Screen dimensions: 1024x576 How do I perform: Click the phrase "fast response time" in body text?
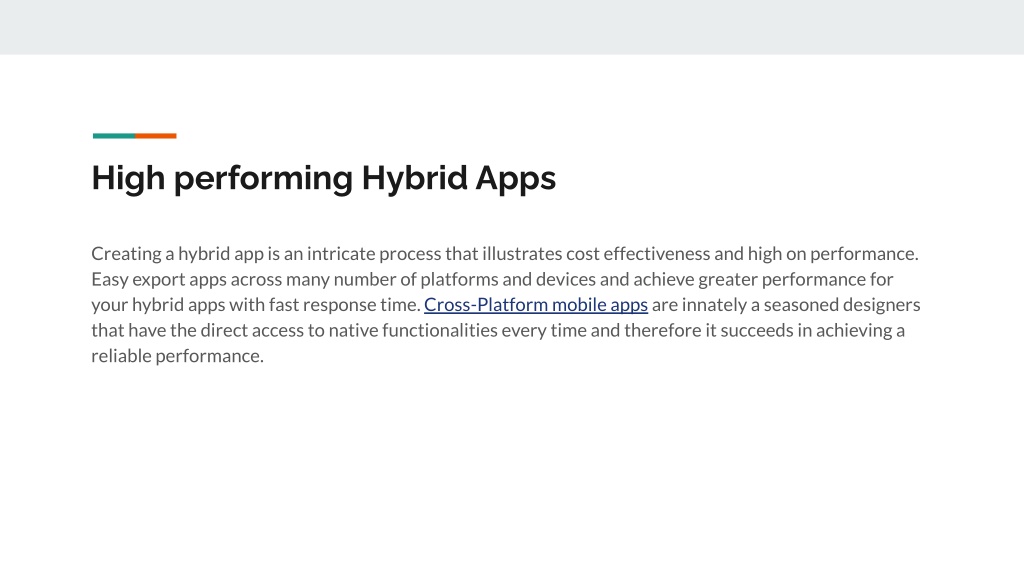click(344, 305)
